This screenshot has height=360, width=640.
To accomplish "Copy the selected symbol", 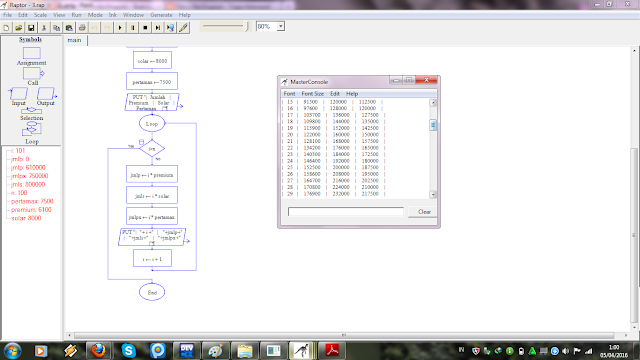I will click(x=56, y=28).
